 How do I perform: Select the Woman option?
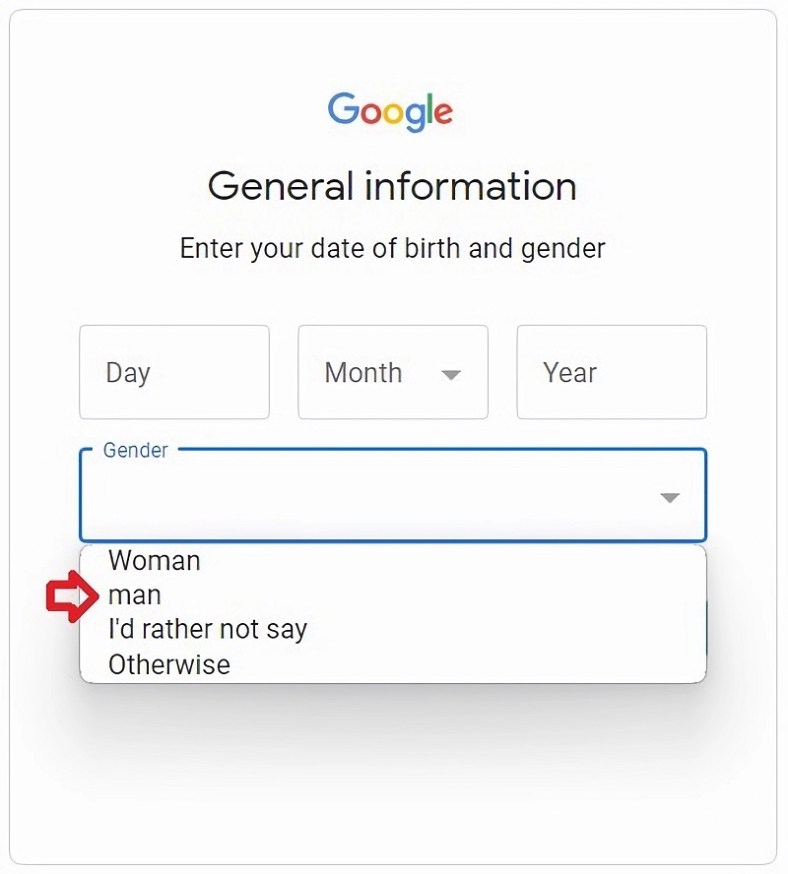(x=154, y=561)
